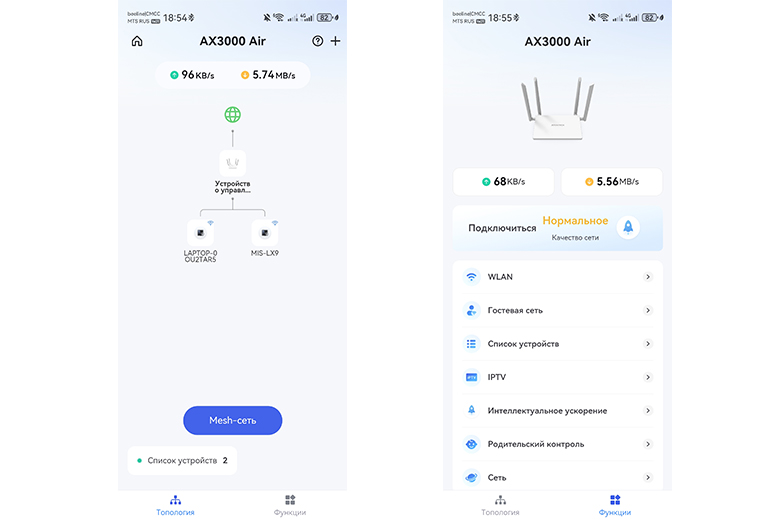
Task: Expand the IPTV row chevron
Action: point(648,377)
